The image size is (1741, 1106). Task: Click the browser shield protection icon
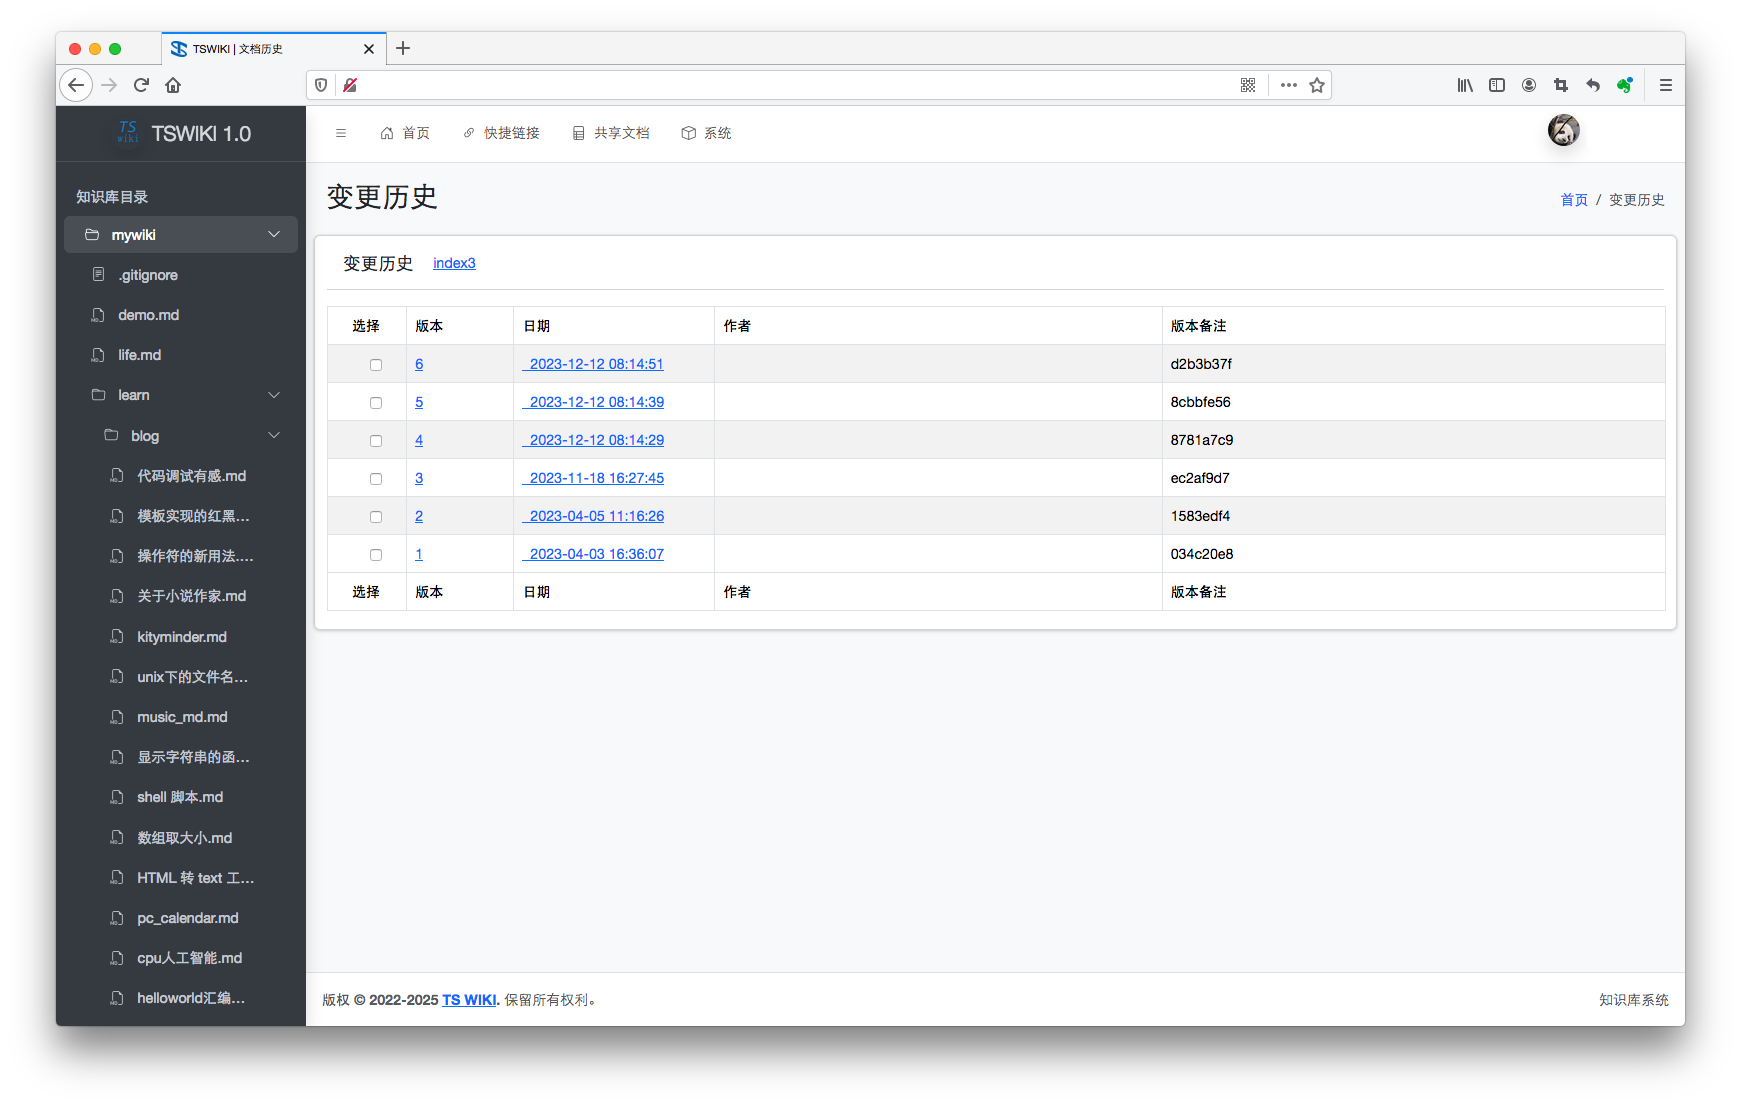coord(320,85)
